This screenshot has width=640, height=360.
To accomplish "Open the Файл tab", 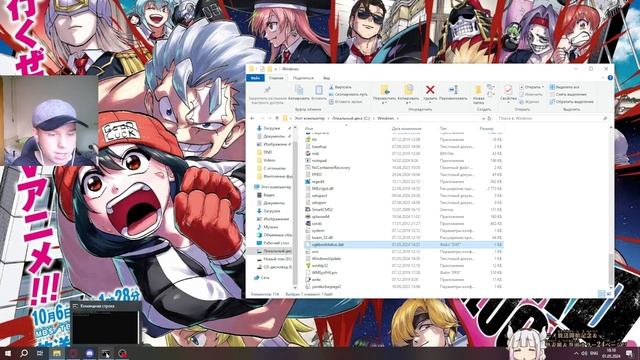I will (256, 78).
